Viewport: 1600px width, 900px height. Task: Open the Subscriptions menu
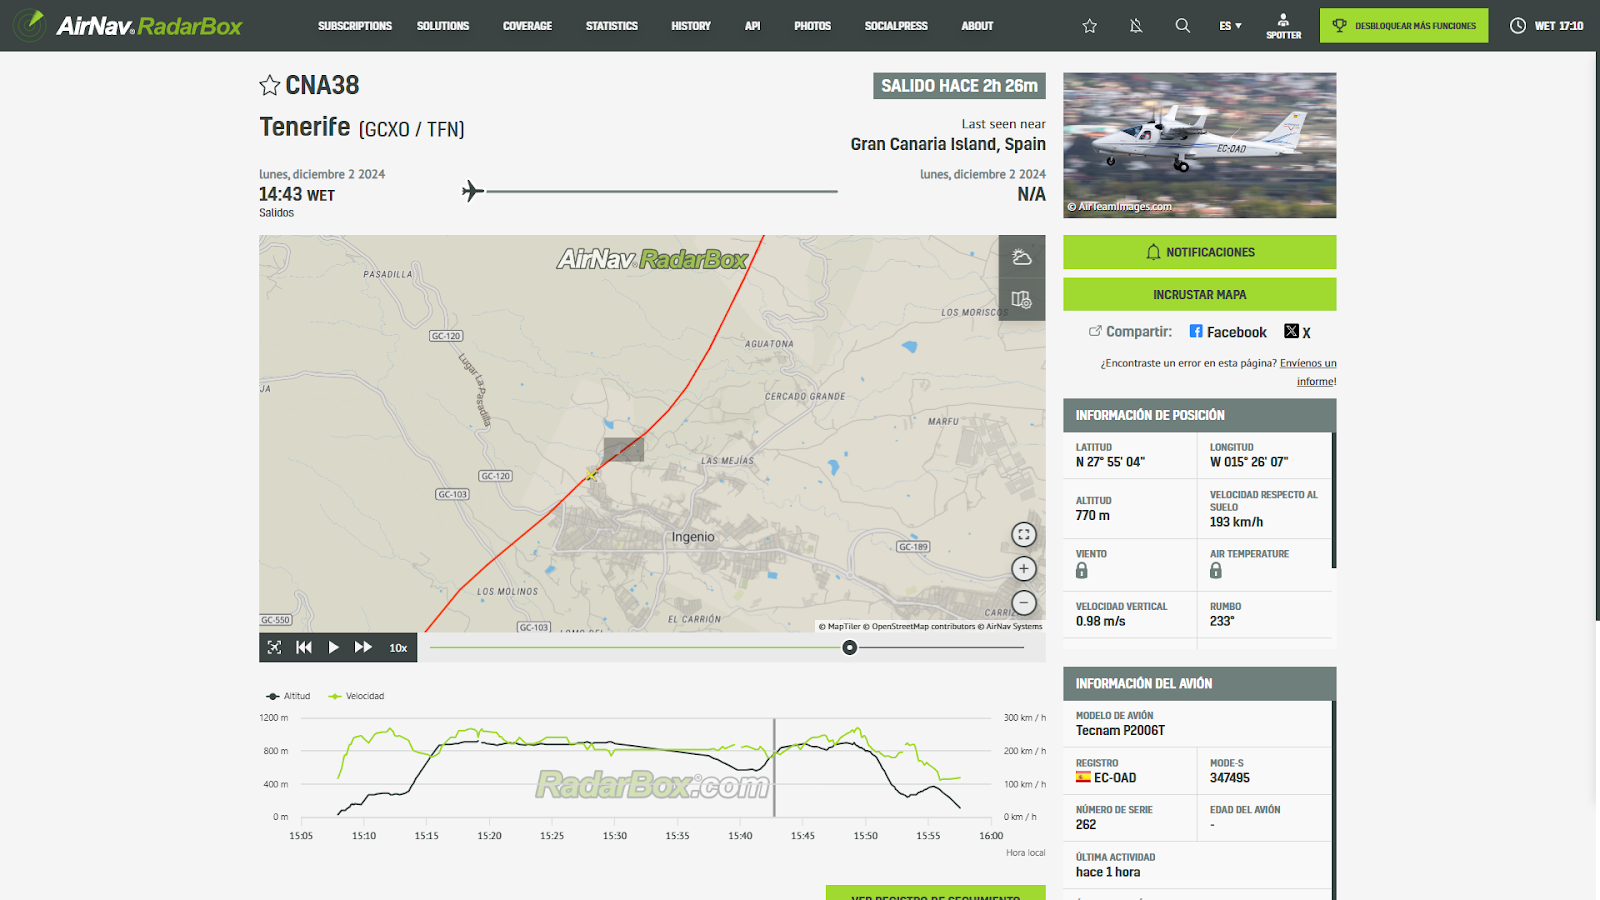[x=355, y=26]
